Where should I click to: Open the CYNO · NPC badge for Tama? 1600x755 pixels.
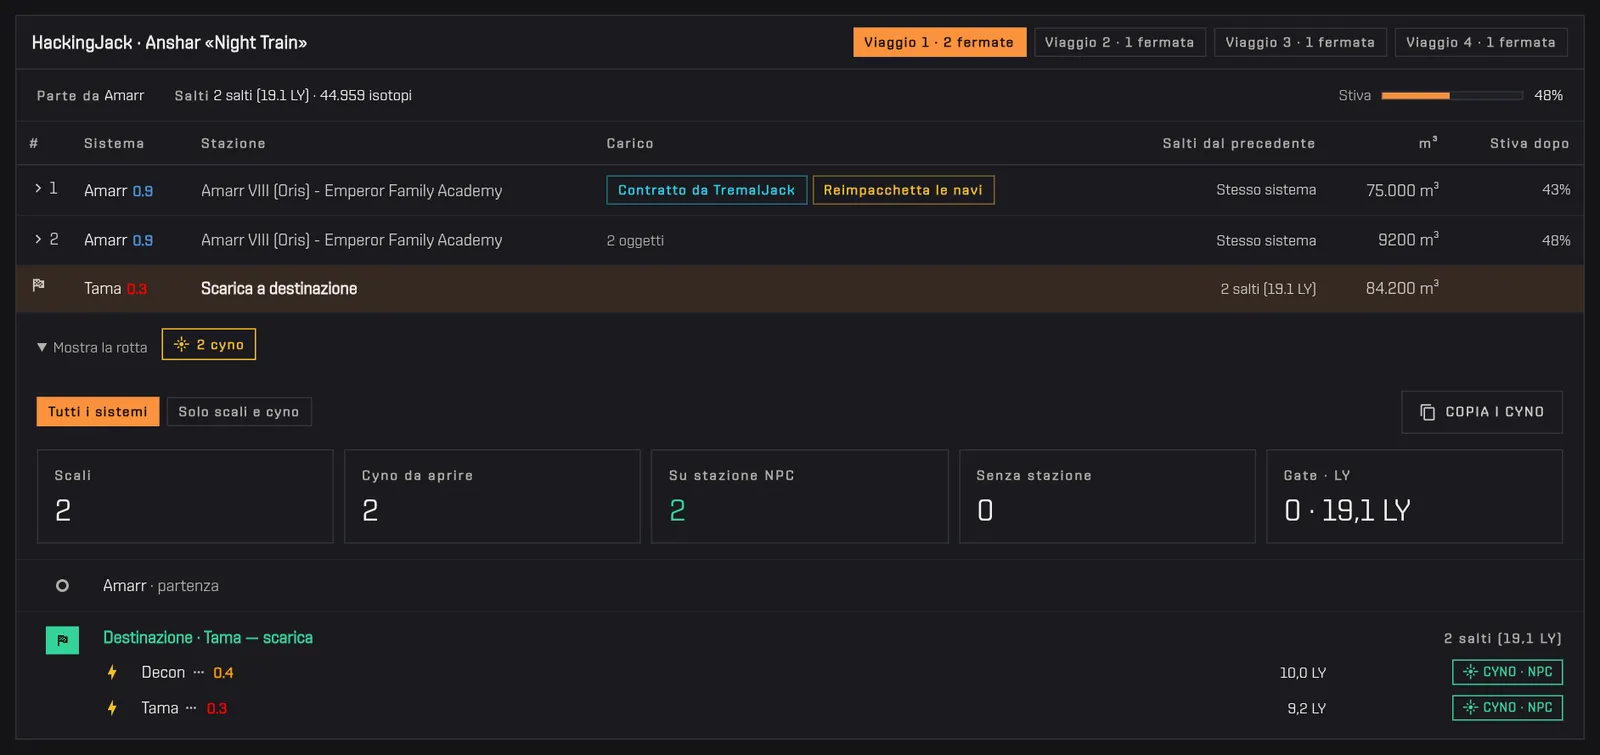click(x=1507, y=707)
